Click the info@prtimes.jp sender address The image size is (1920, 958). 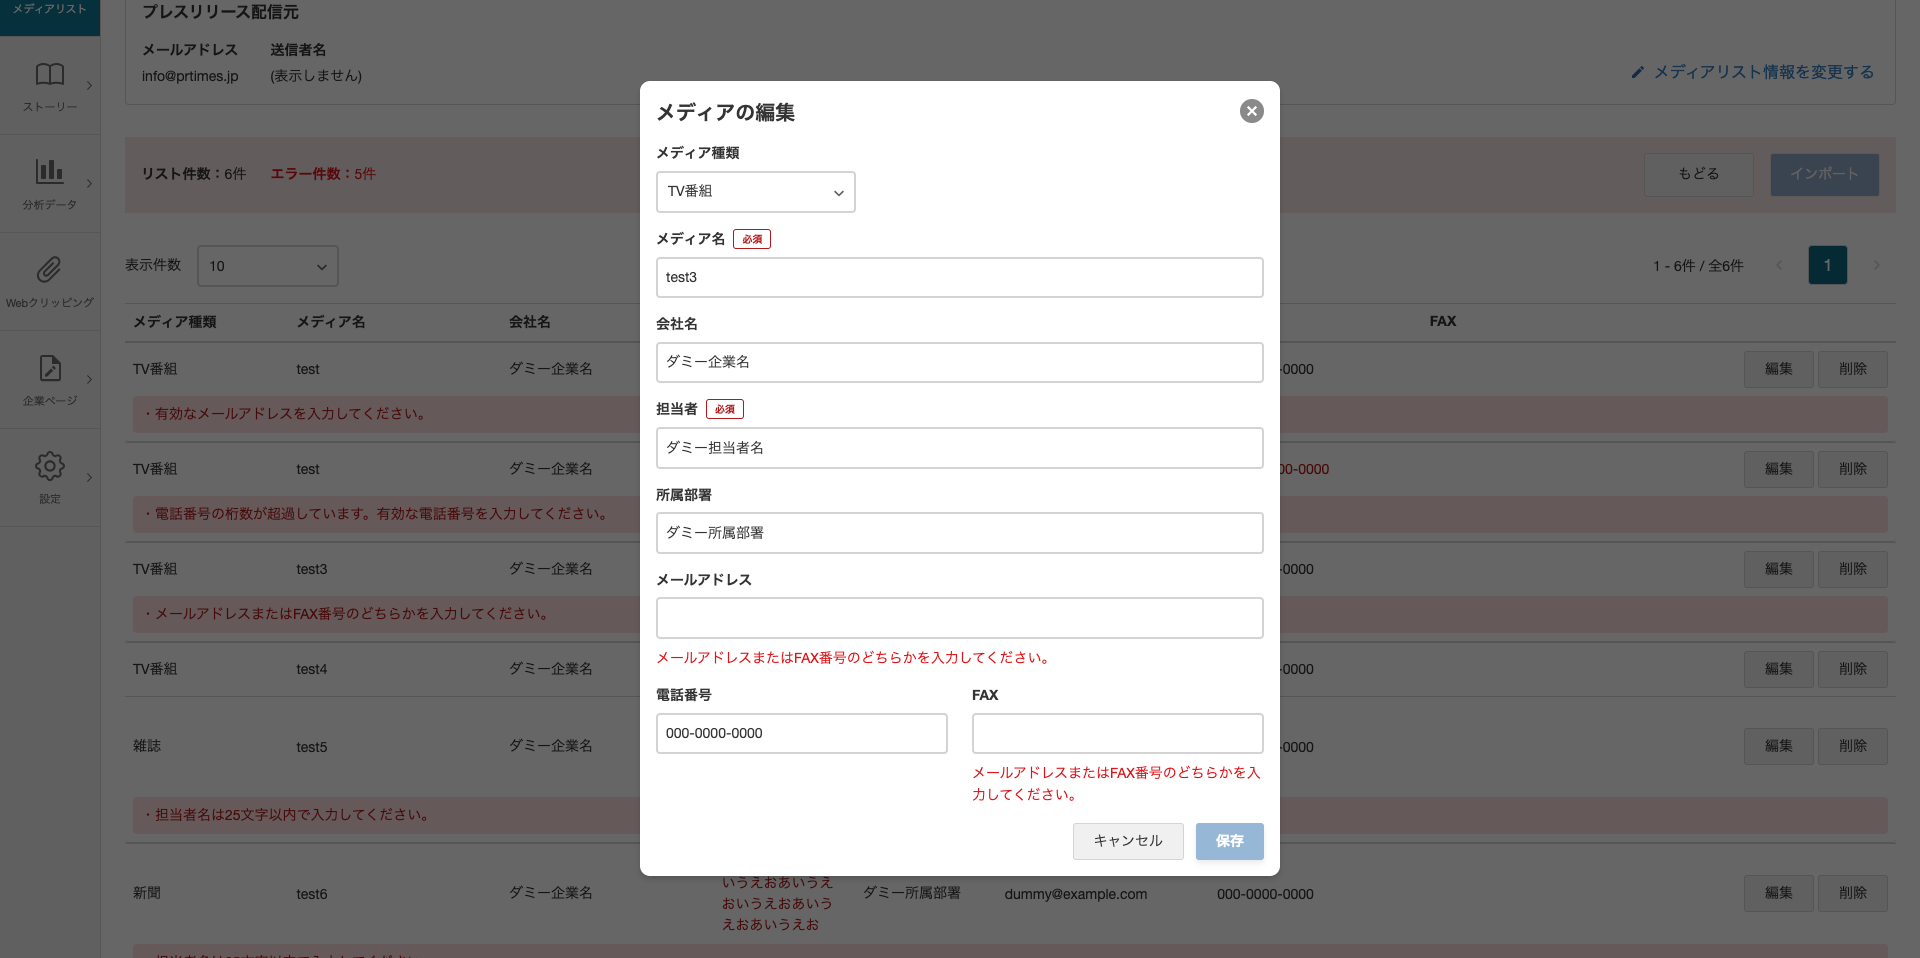(190, 76)
